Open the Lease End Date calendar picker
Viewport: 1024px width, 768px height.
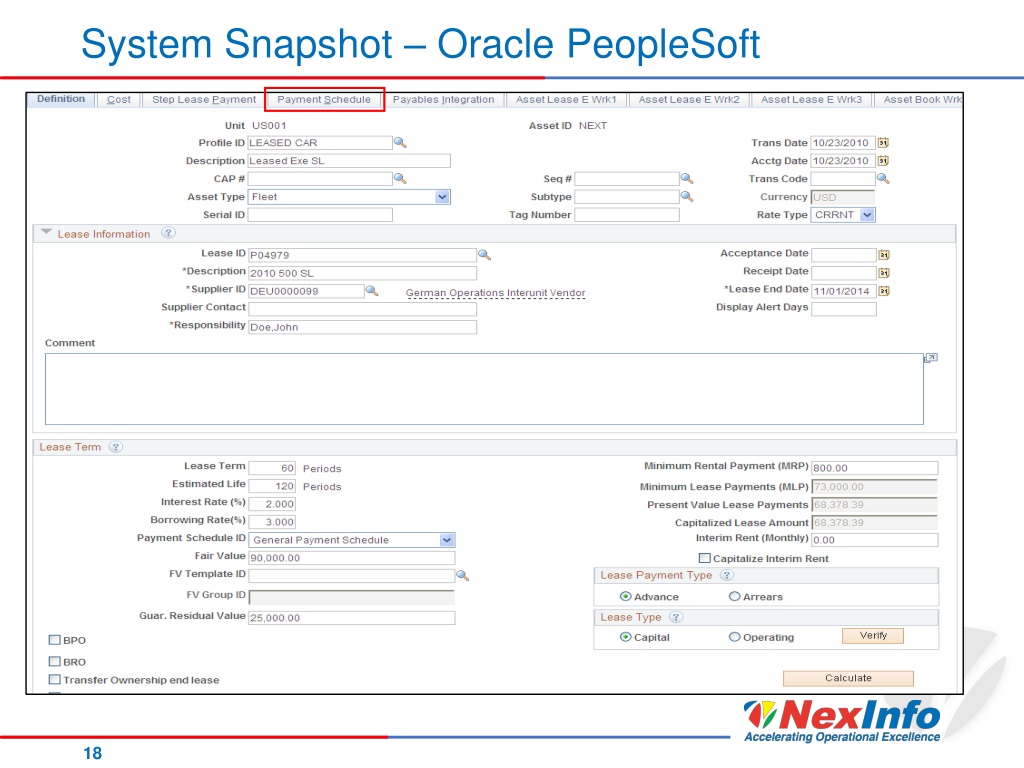884,291
